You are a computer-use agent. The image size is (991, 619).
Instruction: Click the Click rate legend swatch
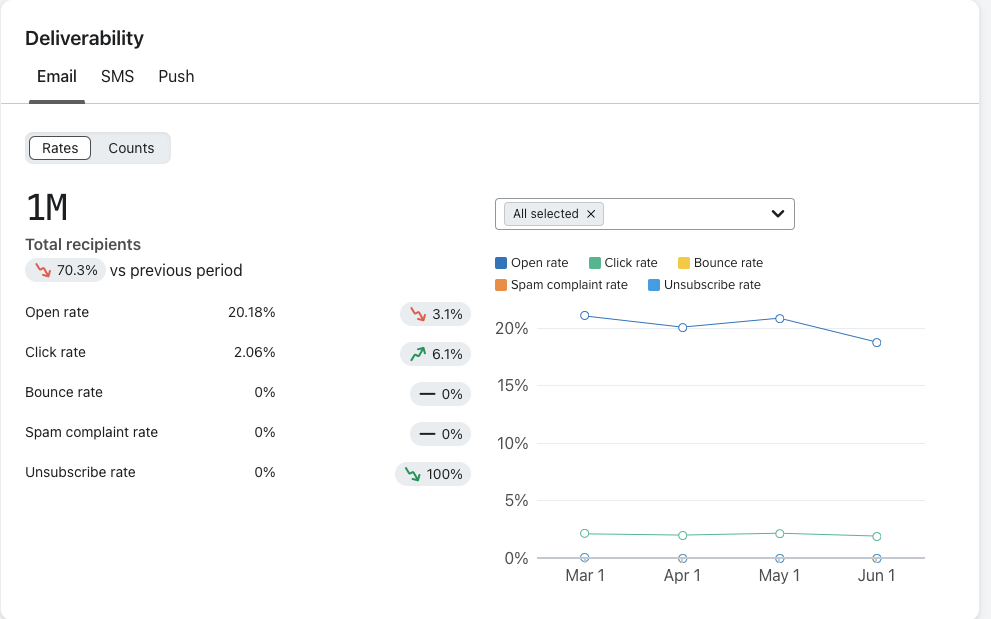coord(595,263)
